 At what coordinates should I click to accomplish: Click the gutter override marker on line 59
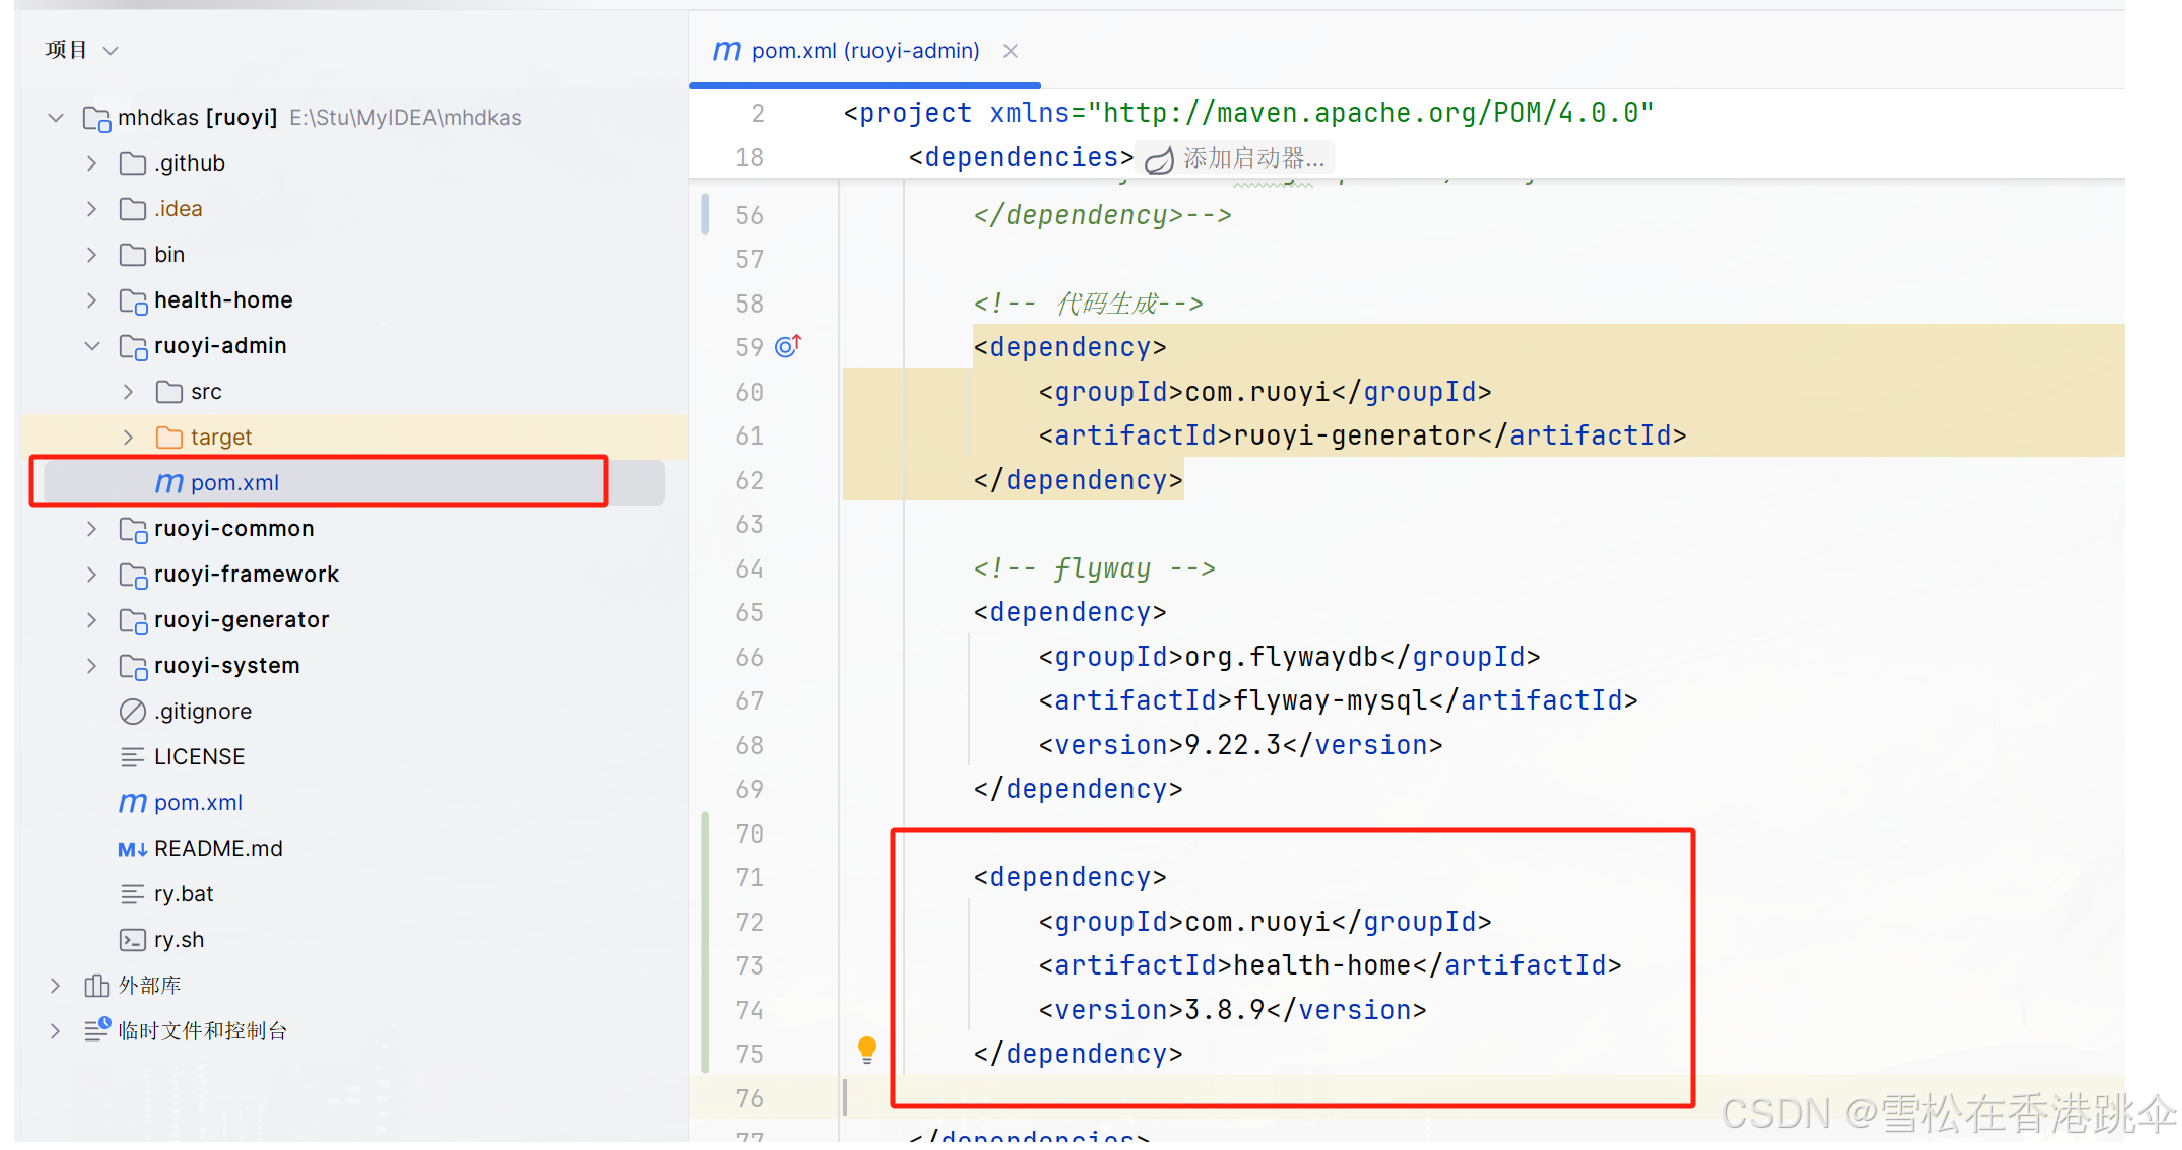(788, 346)
